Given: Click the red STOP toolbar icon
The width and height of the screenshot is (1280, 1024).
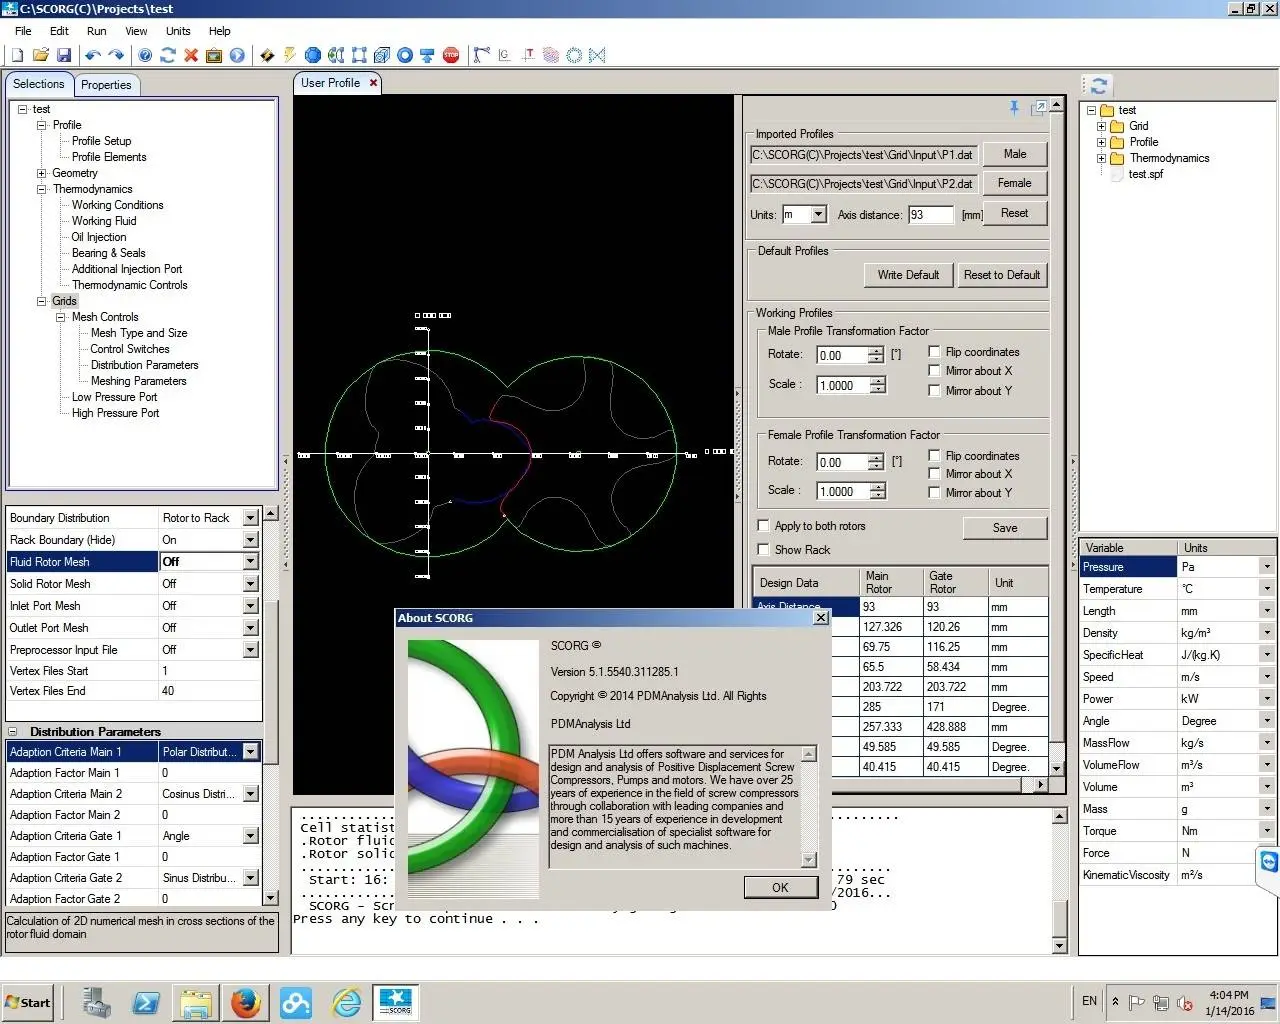Looking at the screenshot, I should tap(451, 55).
